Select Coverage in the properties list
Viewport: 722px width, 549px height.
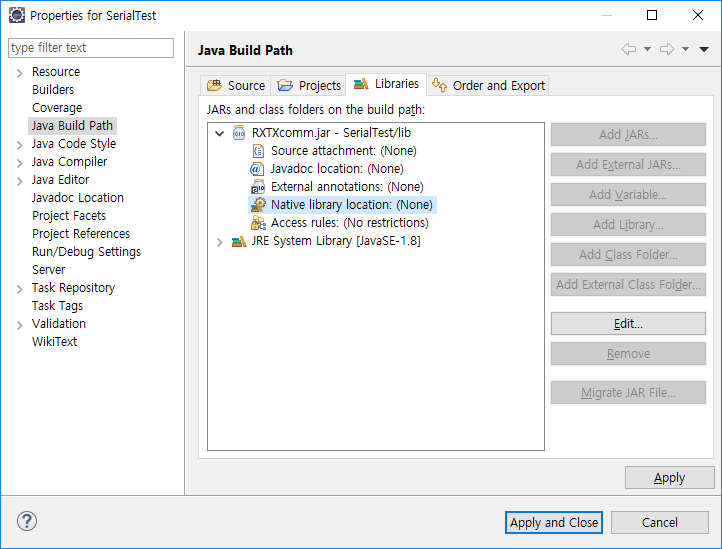tap(57, 107)
